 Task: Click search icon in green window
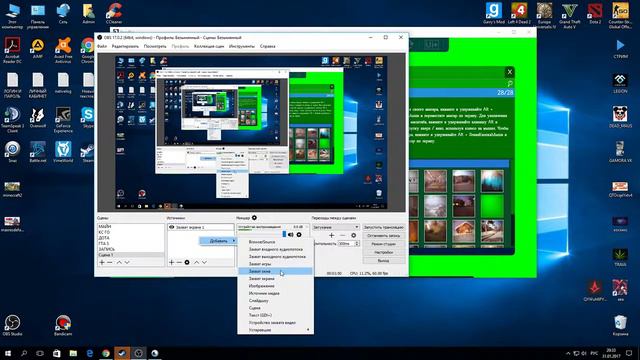[x=510, y=84]
